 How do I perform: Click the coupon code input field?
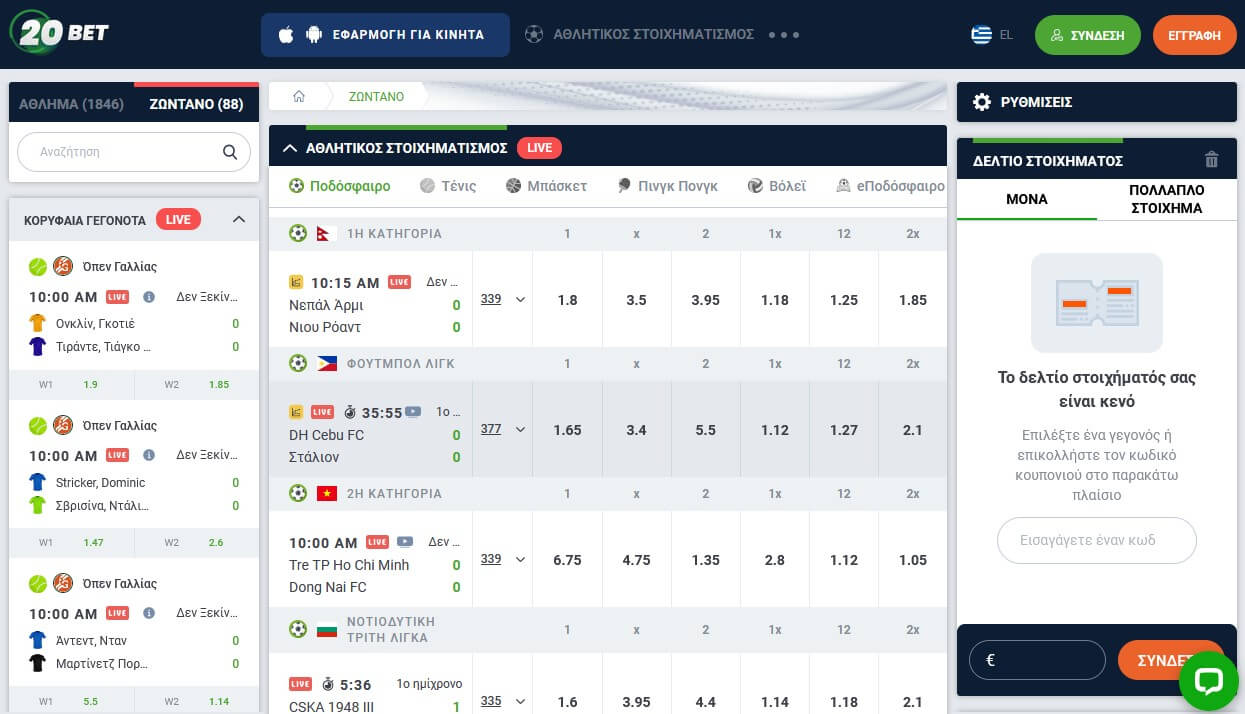pos(1096,540)
